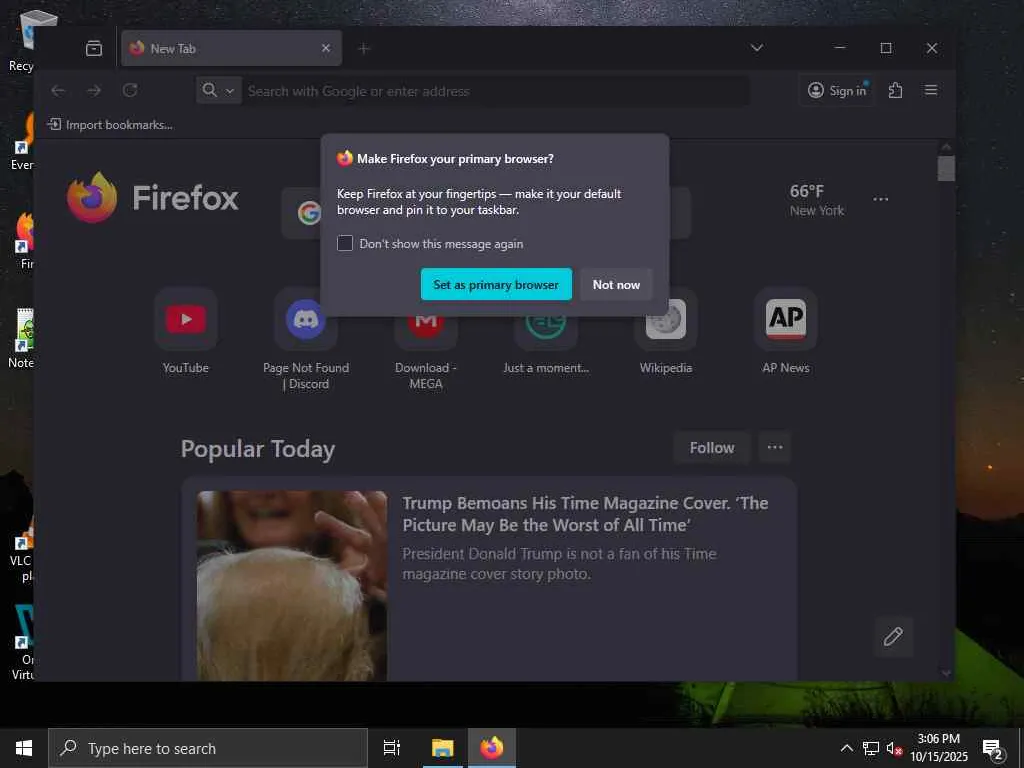
Task: Click scrollbar down arrow
Action: coord(946,672)
